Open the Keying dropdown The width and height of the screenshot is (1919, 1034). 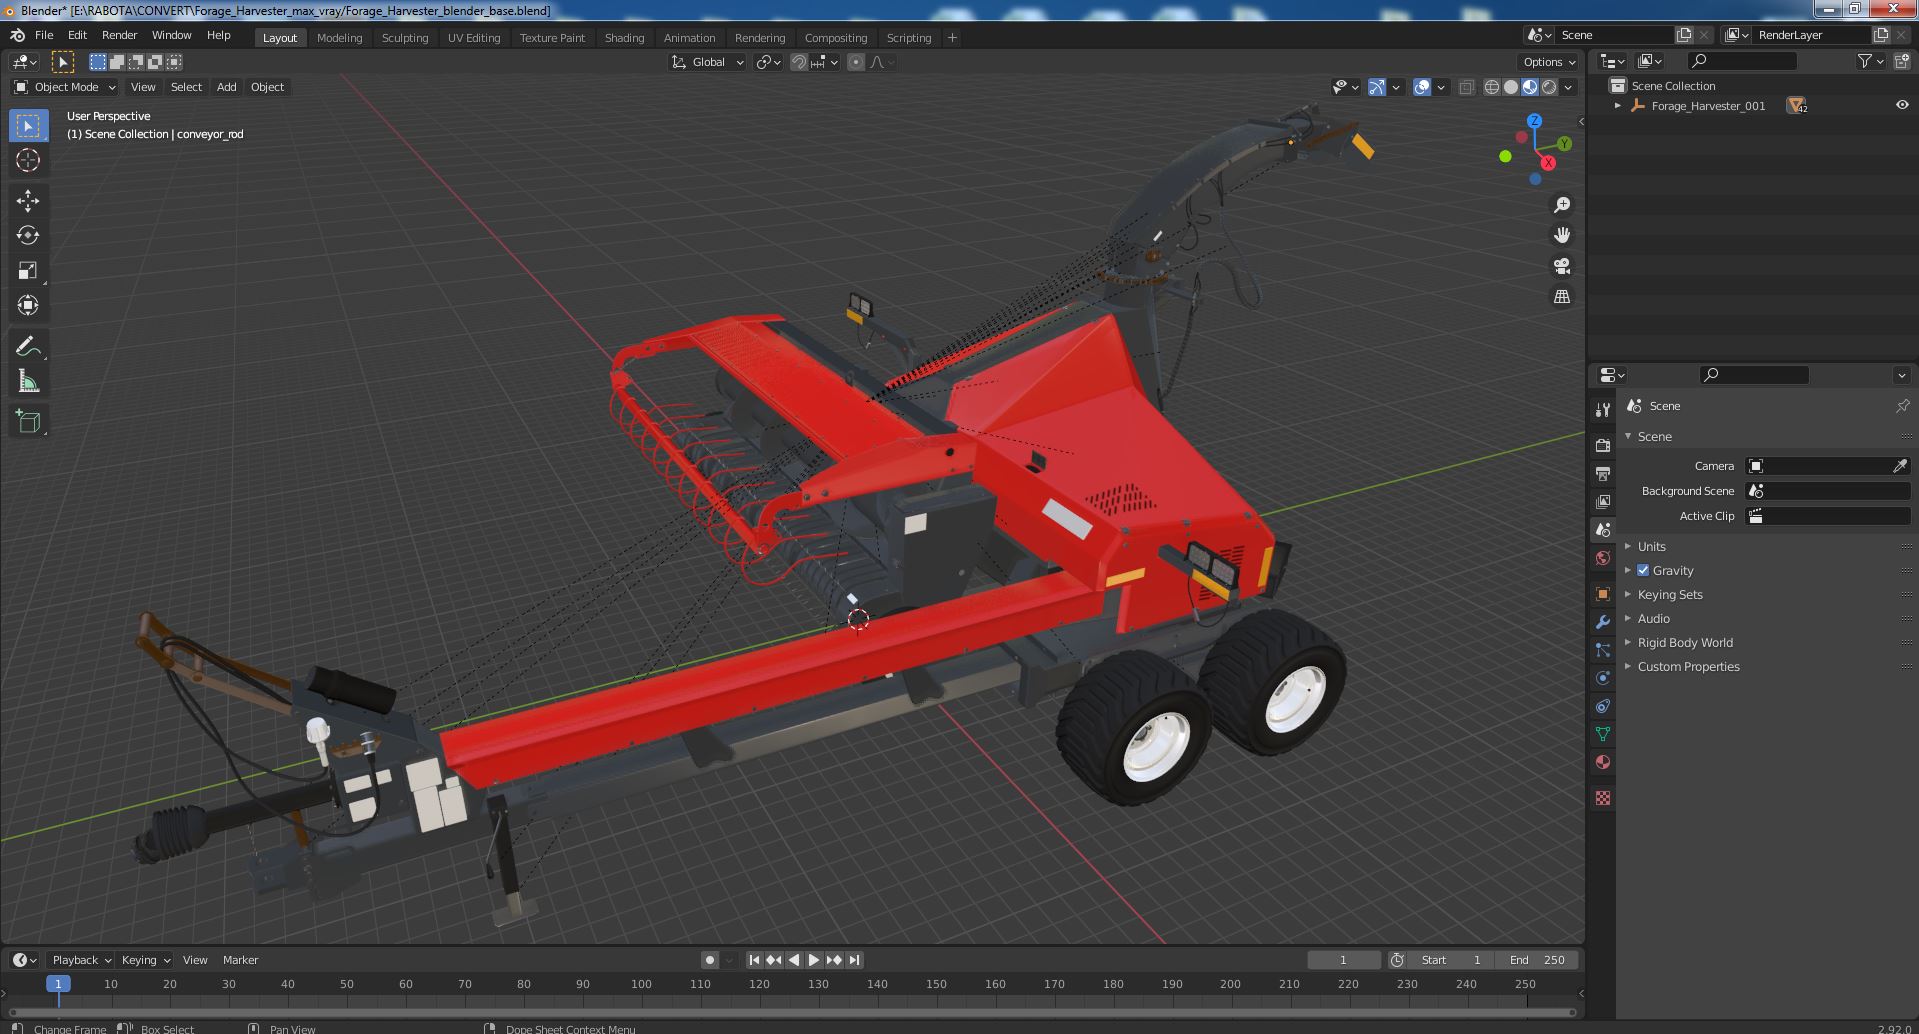tap(145, 960)
